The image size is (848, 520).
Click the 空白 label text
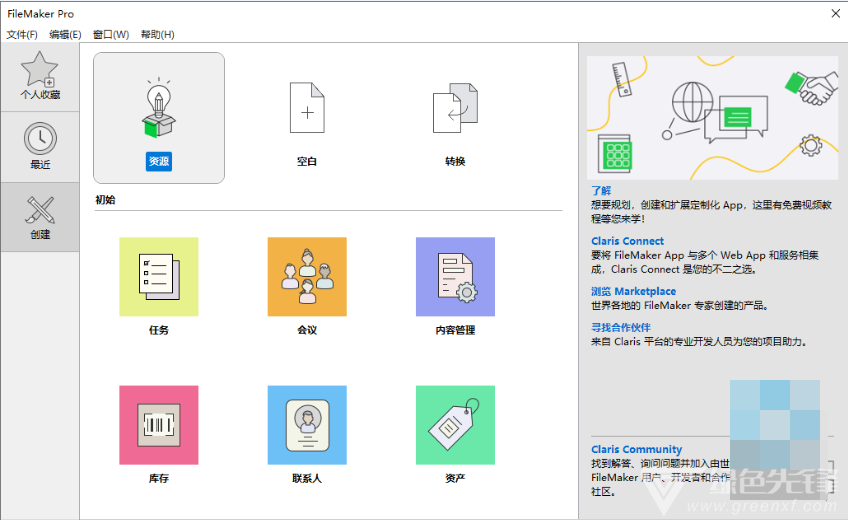coord(307,161)
